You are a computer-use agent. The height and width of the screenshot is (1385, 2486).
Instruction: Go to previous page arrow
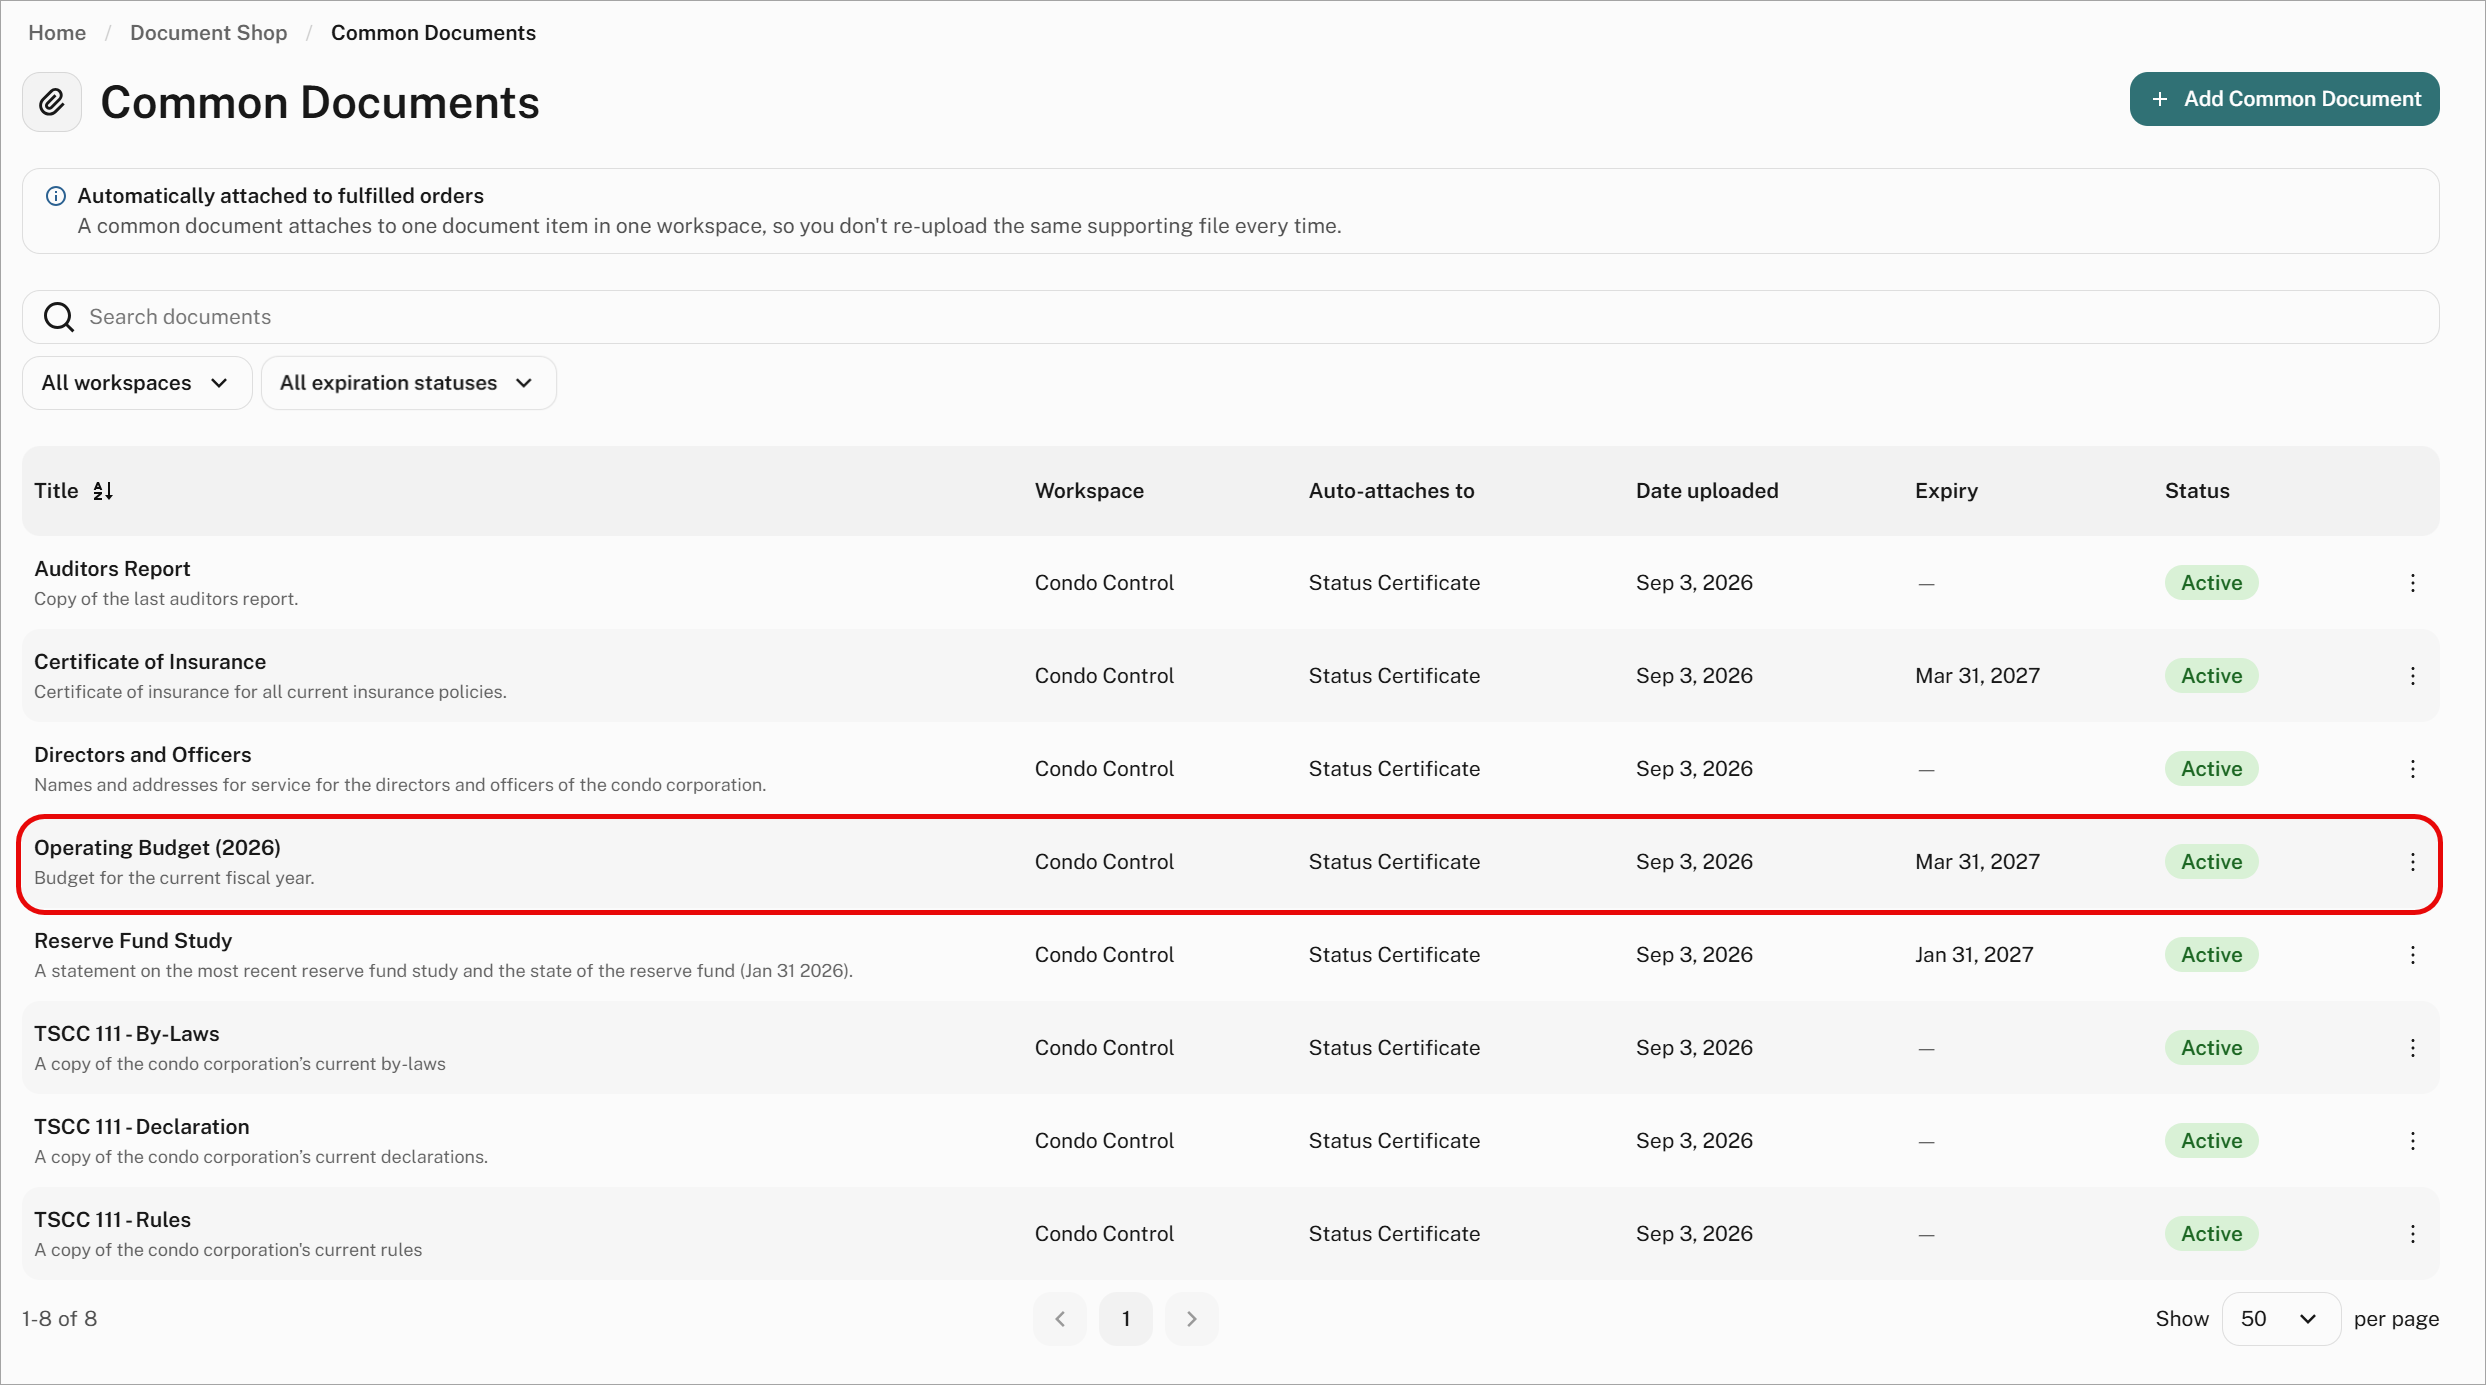1060,1319
